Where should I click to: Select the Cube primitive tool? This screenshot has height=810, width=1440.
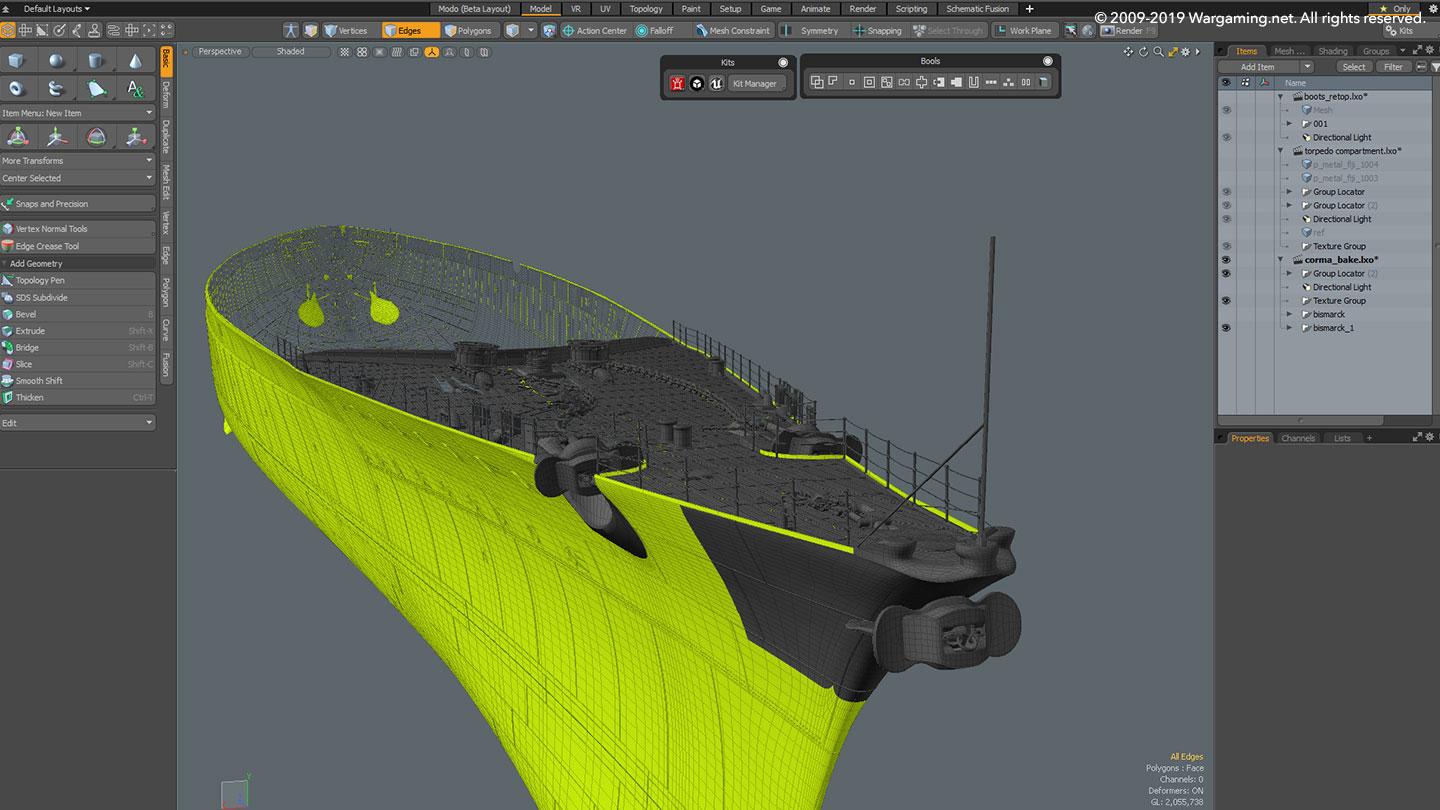click(16, 62)
